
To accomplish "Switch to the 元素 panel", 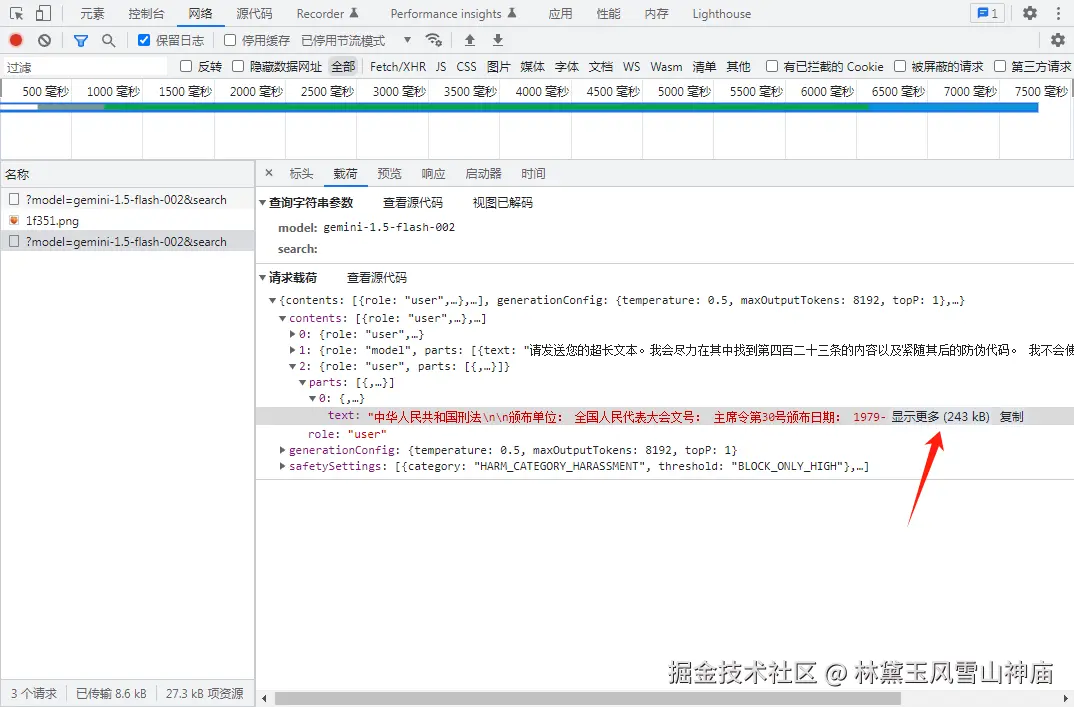I will (92, 14).
